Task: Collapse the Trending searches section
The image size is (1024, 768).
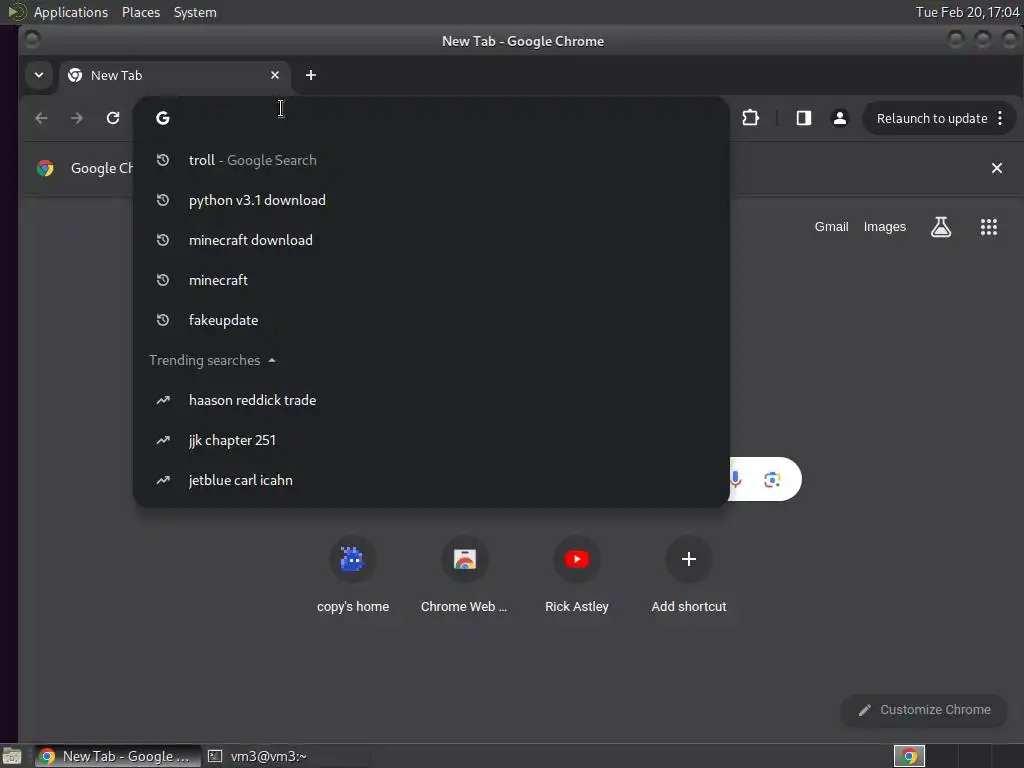Action: (212, 360)
